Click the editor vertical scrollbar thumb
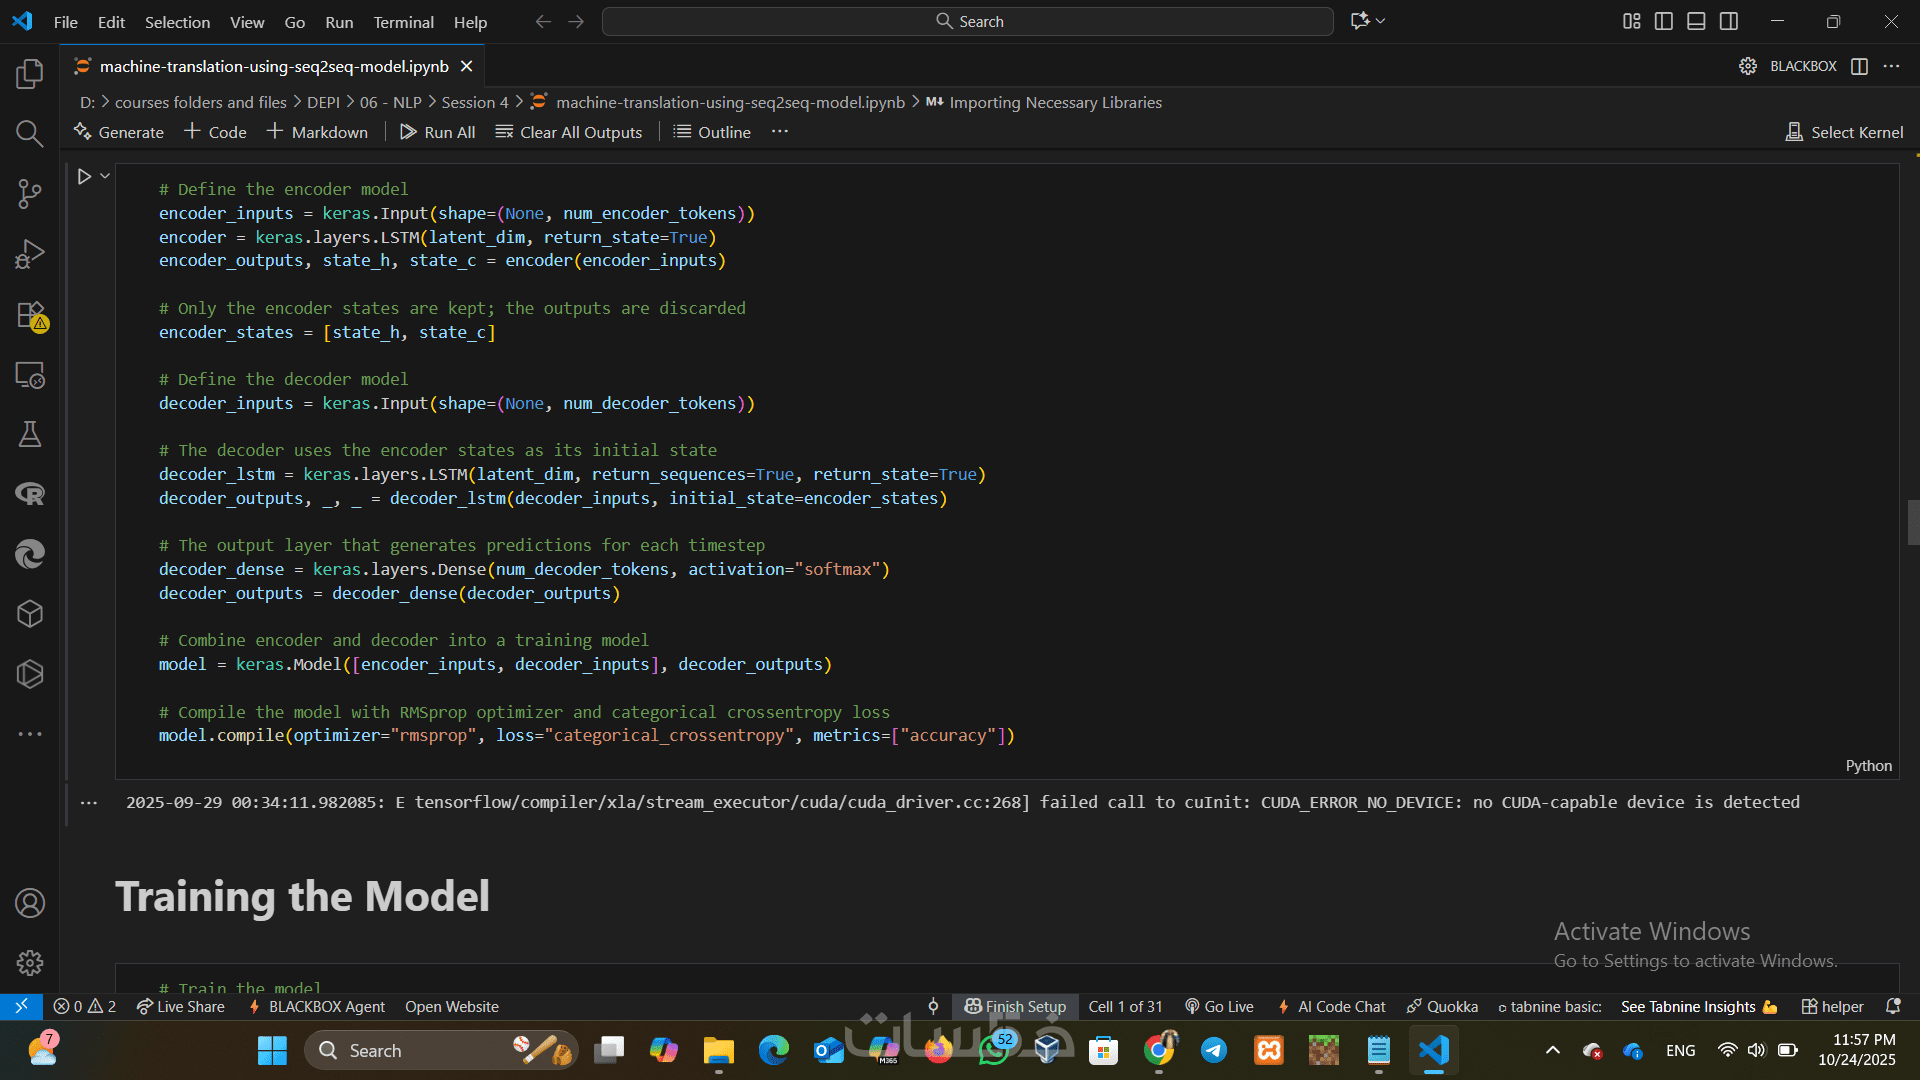The image size is (1920, 1080). pos(1912,522)
